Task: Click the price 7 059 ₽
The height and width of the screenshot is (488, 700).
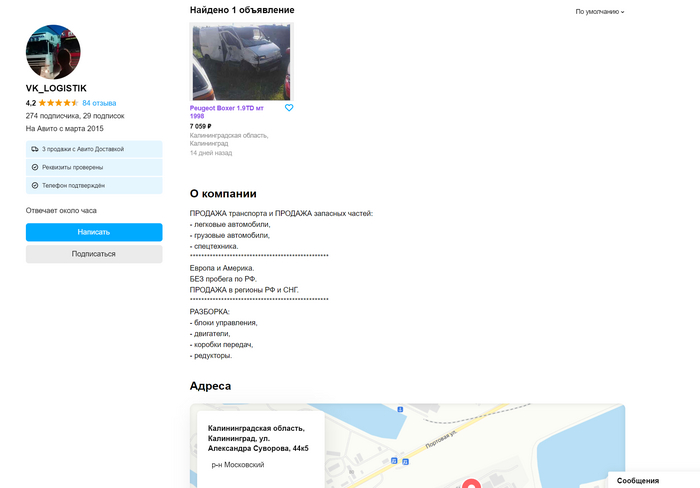Action: tap(200, 126)
